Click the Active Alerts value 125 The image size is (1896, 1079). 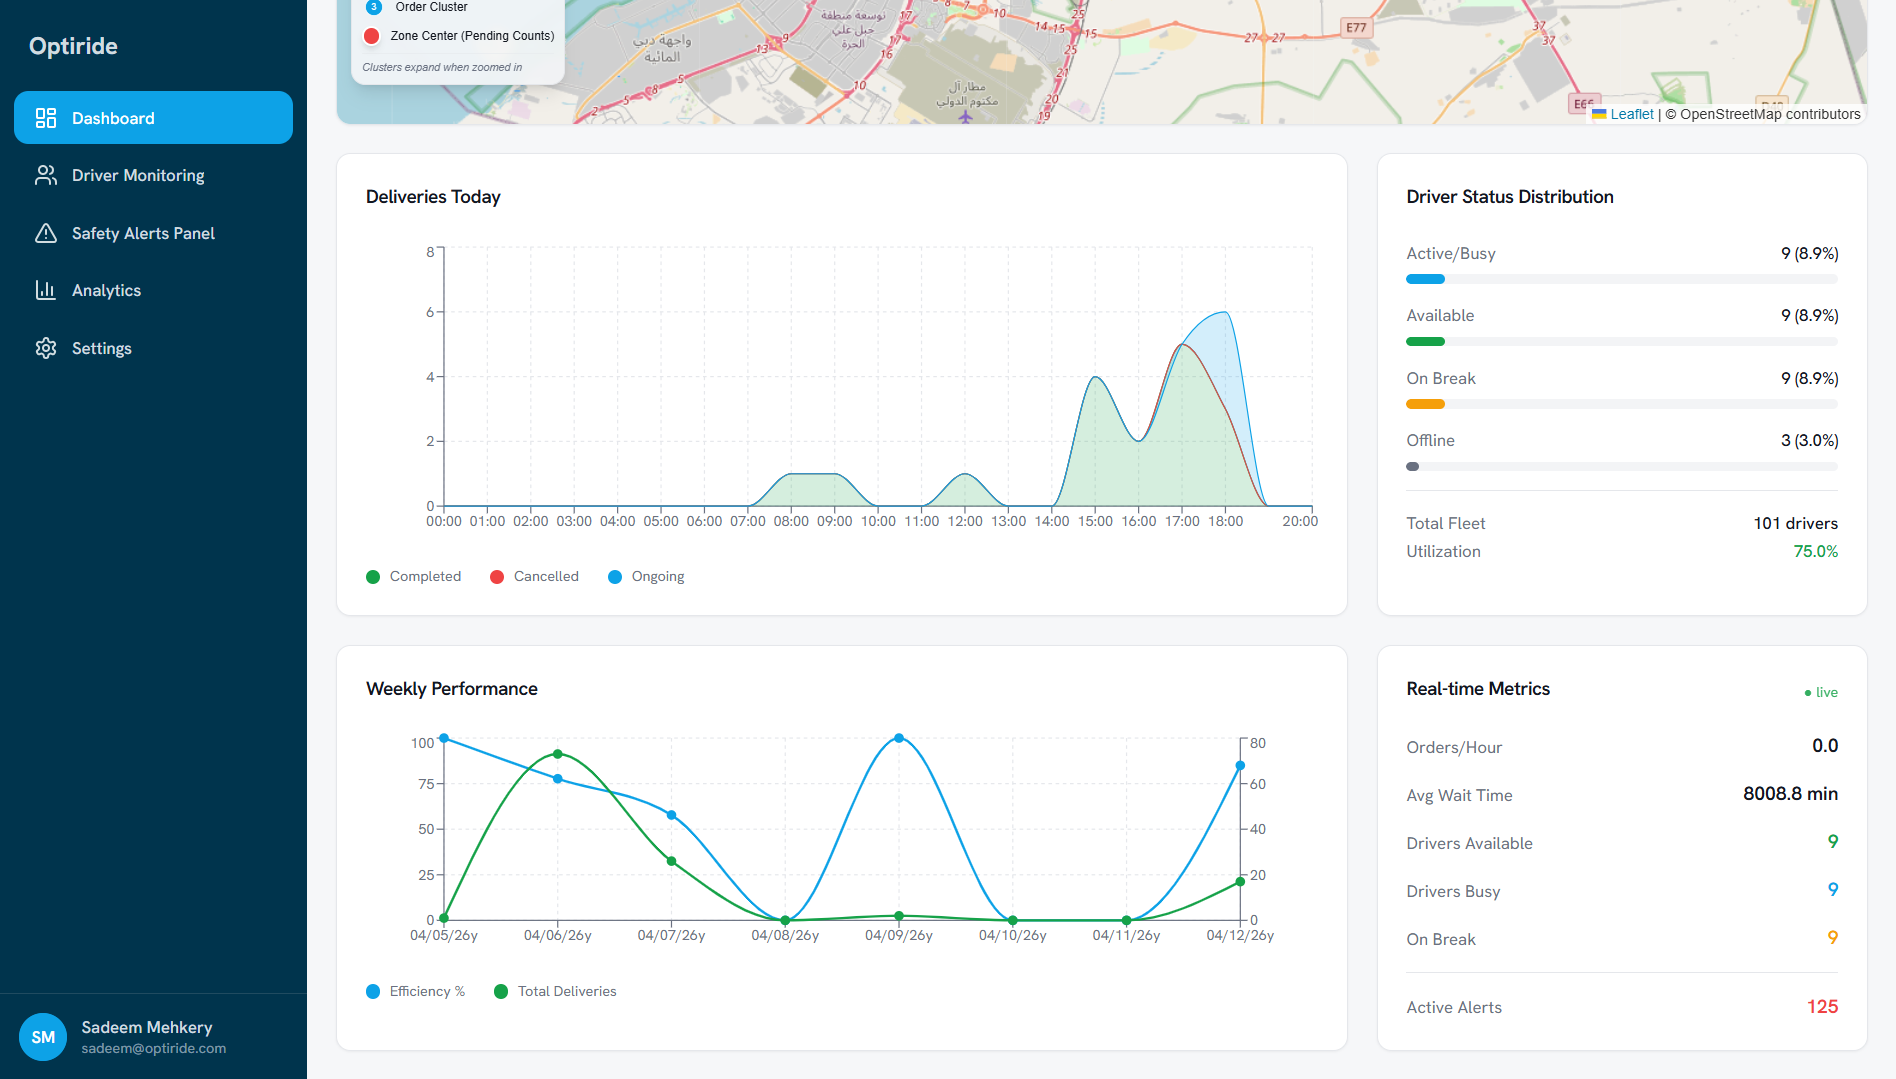[1822, 1007]
